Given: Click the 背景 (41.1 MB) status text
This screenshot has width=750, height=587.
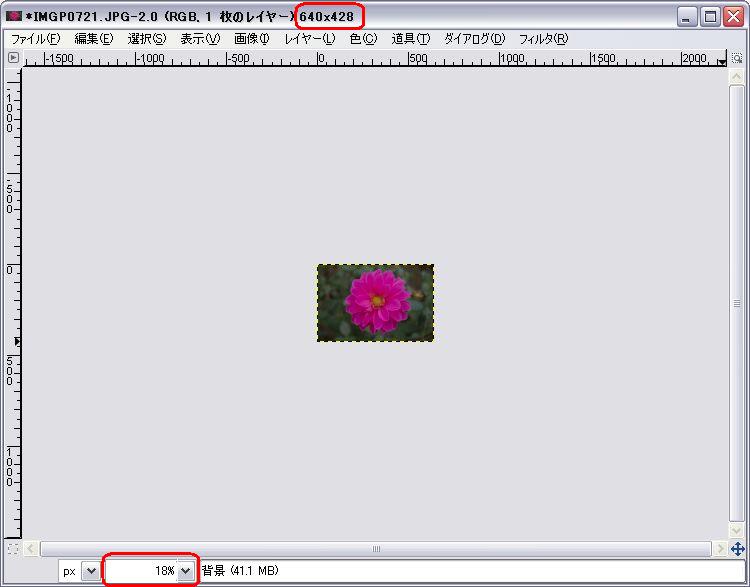Looking at the screenshot, I should point(240,571).
